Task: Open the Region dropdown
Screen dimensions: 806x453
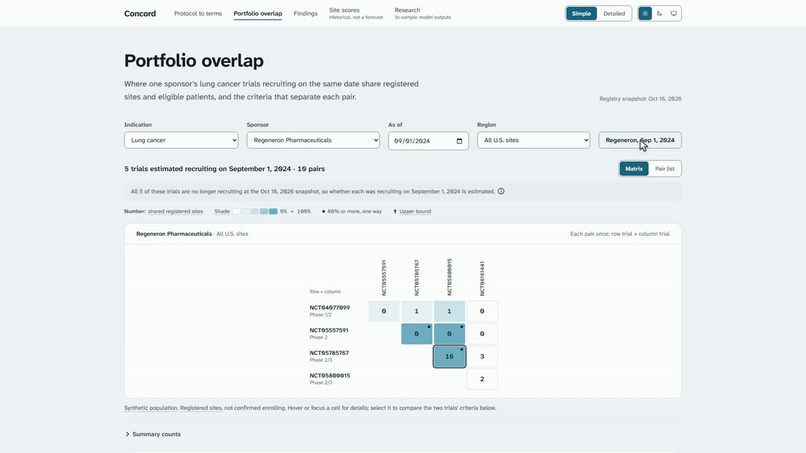Action: tap(534, 140)
